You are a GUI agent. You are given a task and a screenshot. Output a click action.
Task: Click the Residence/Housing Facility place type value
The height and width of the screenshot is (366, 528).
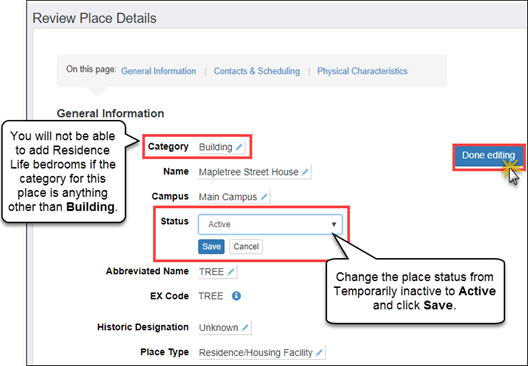256,353
